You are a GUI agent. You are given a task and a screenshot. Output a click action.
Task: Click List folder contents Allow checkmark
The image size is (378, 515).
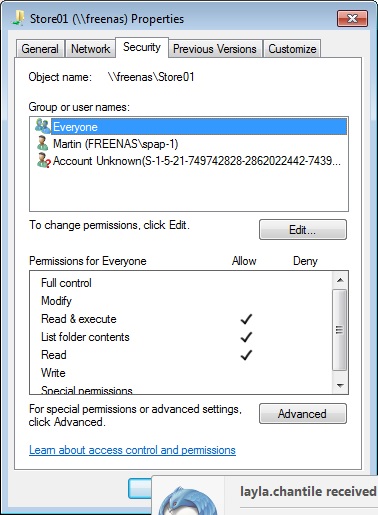[246, 337]
